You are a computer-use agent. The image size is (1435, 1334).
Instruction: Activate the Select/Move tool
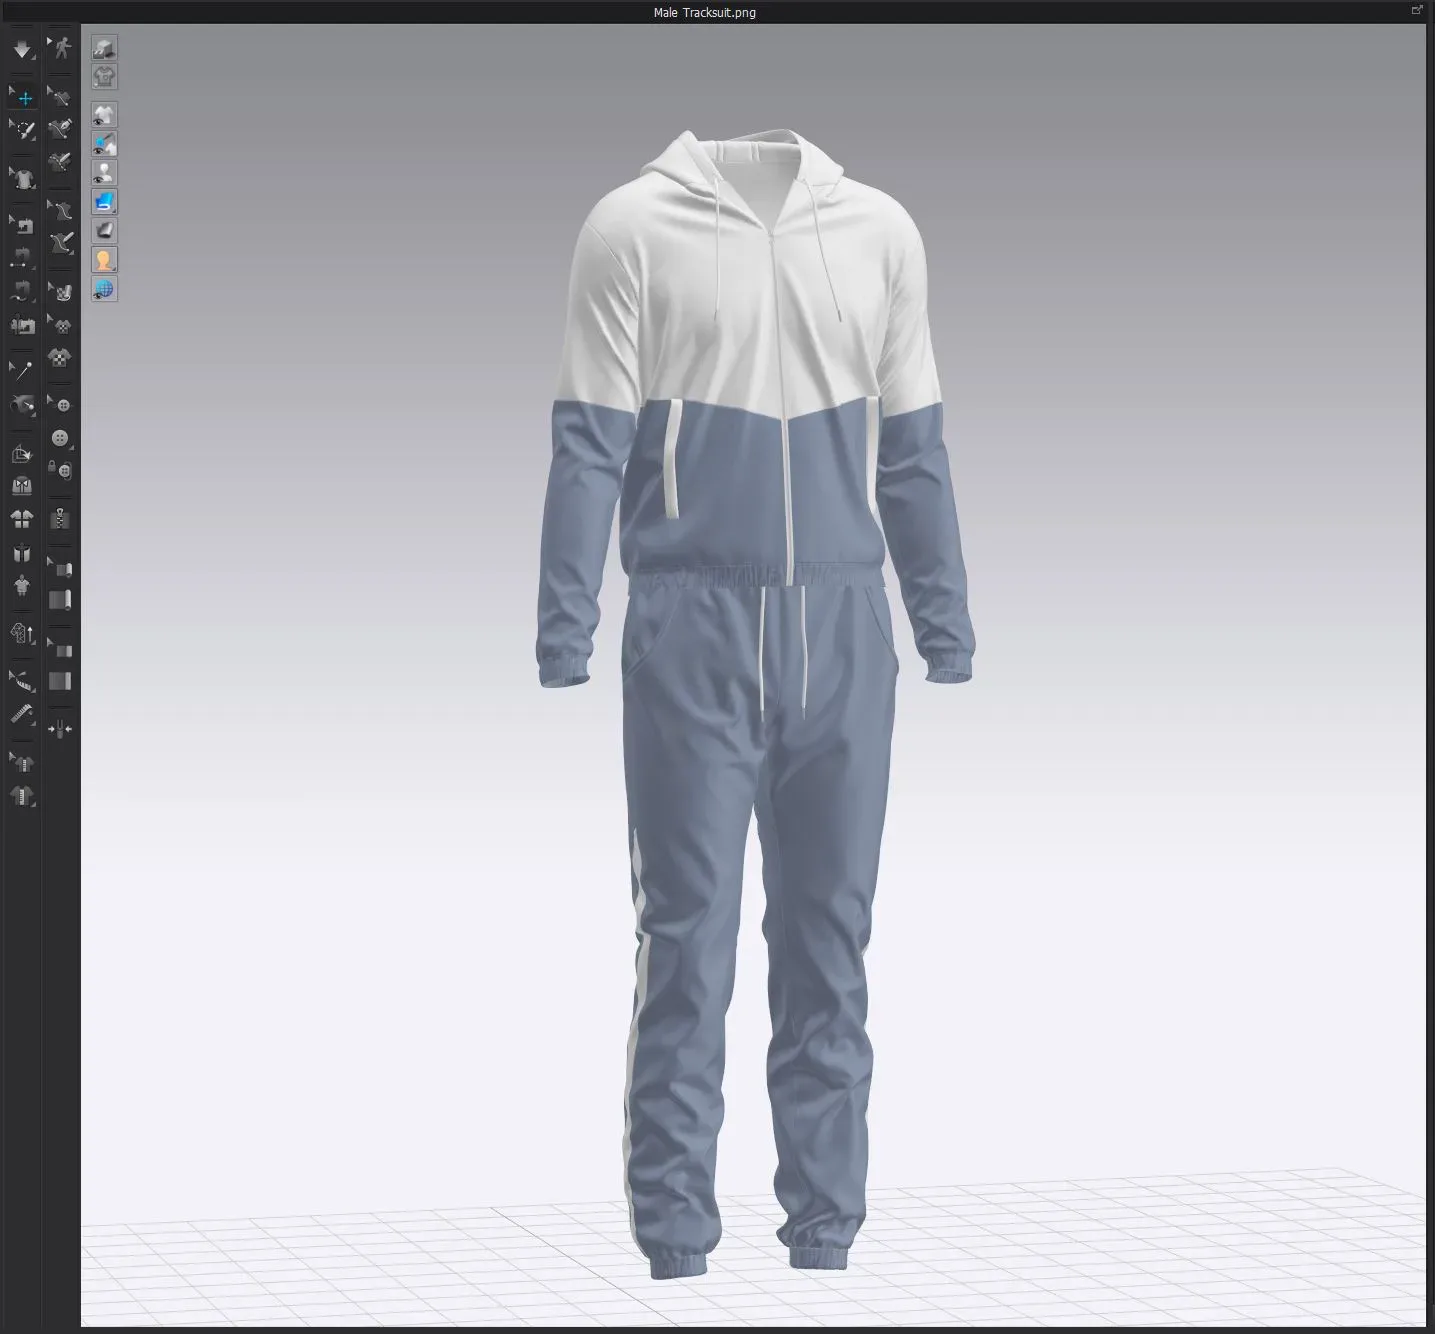23,96
